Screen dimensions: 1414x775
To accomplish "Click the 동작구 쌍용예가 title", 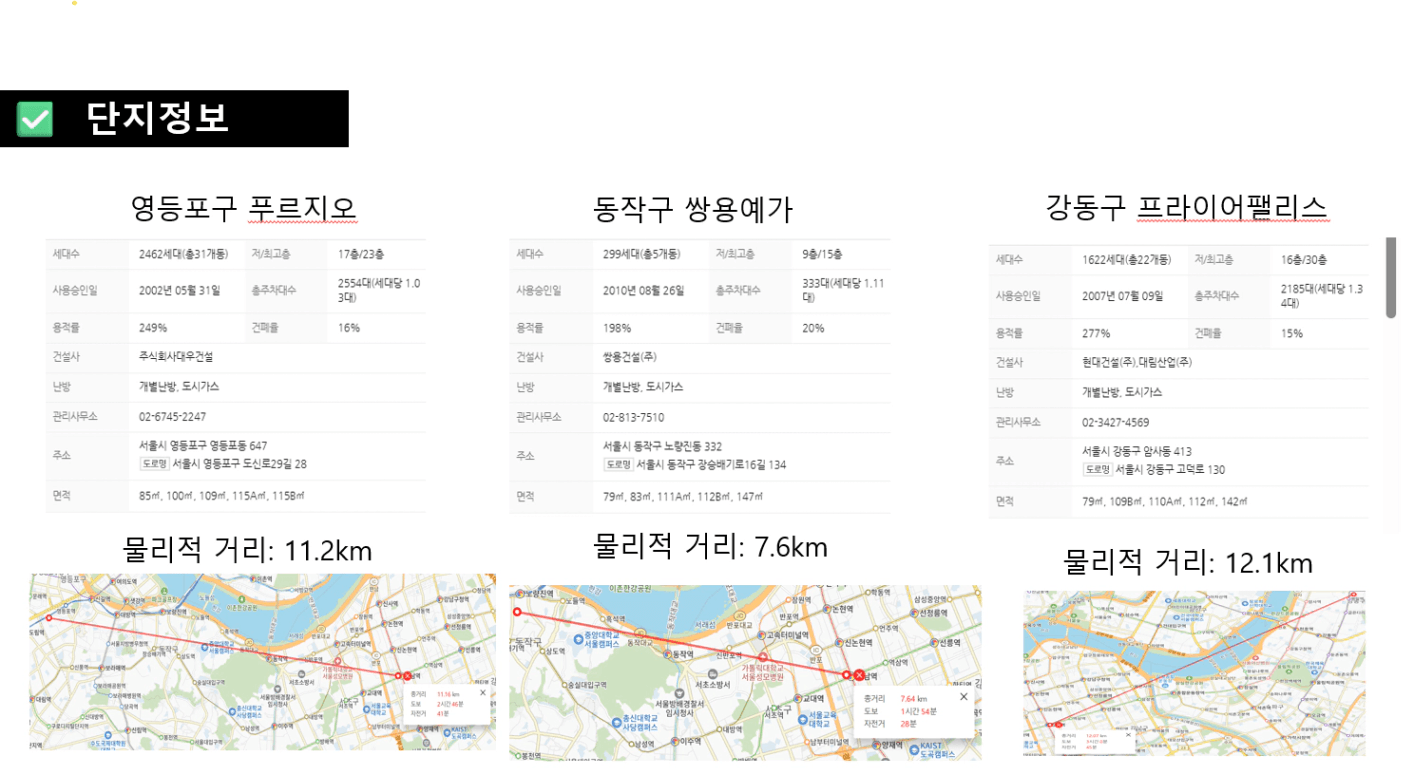I will tap(693, 208).
